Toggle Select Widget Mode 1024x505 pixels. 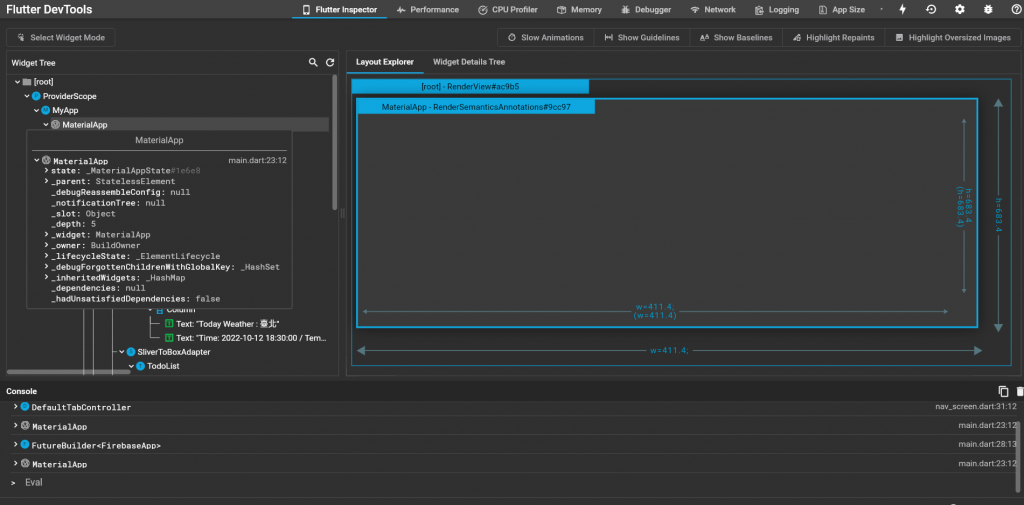61,37
